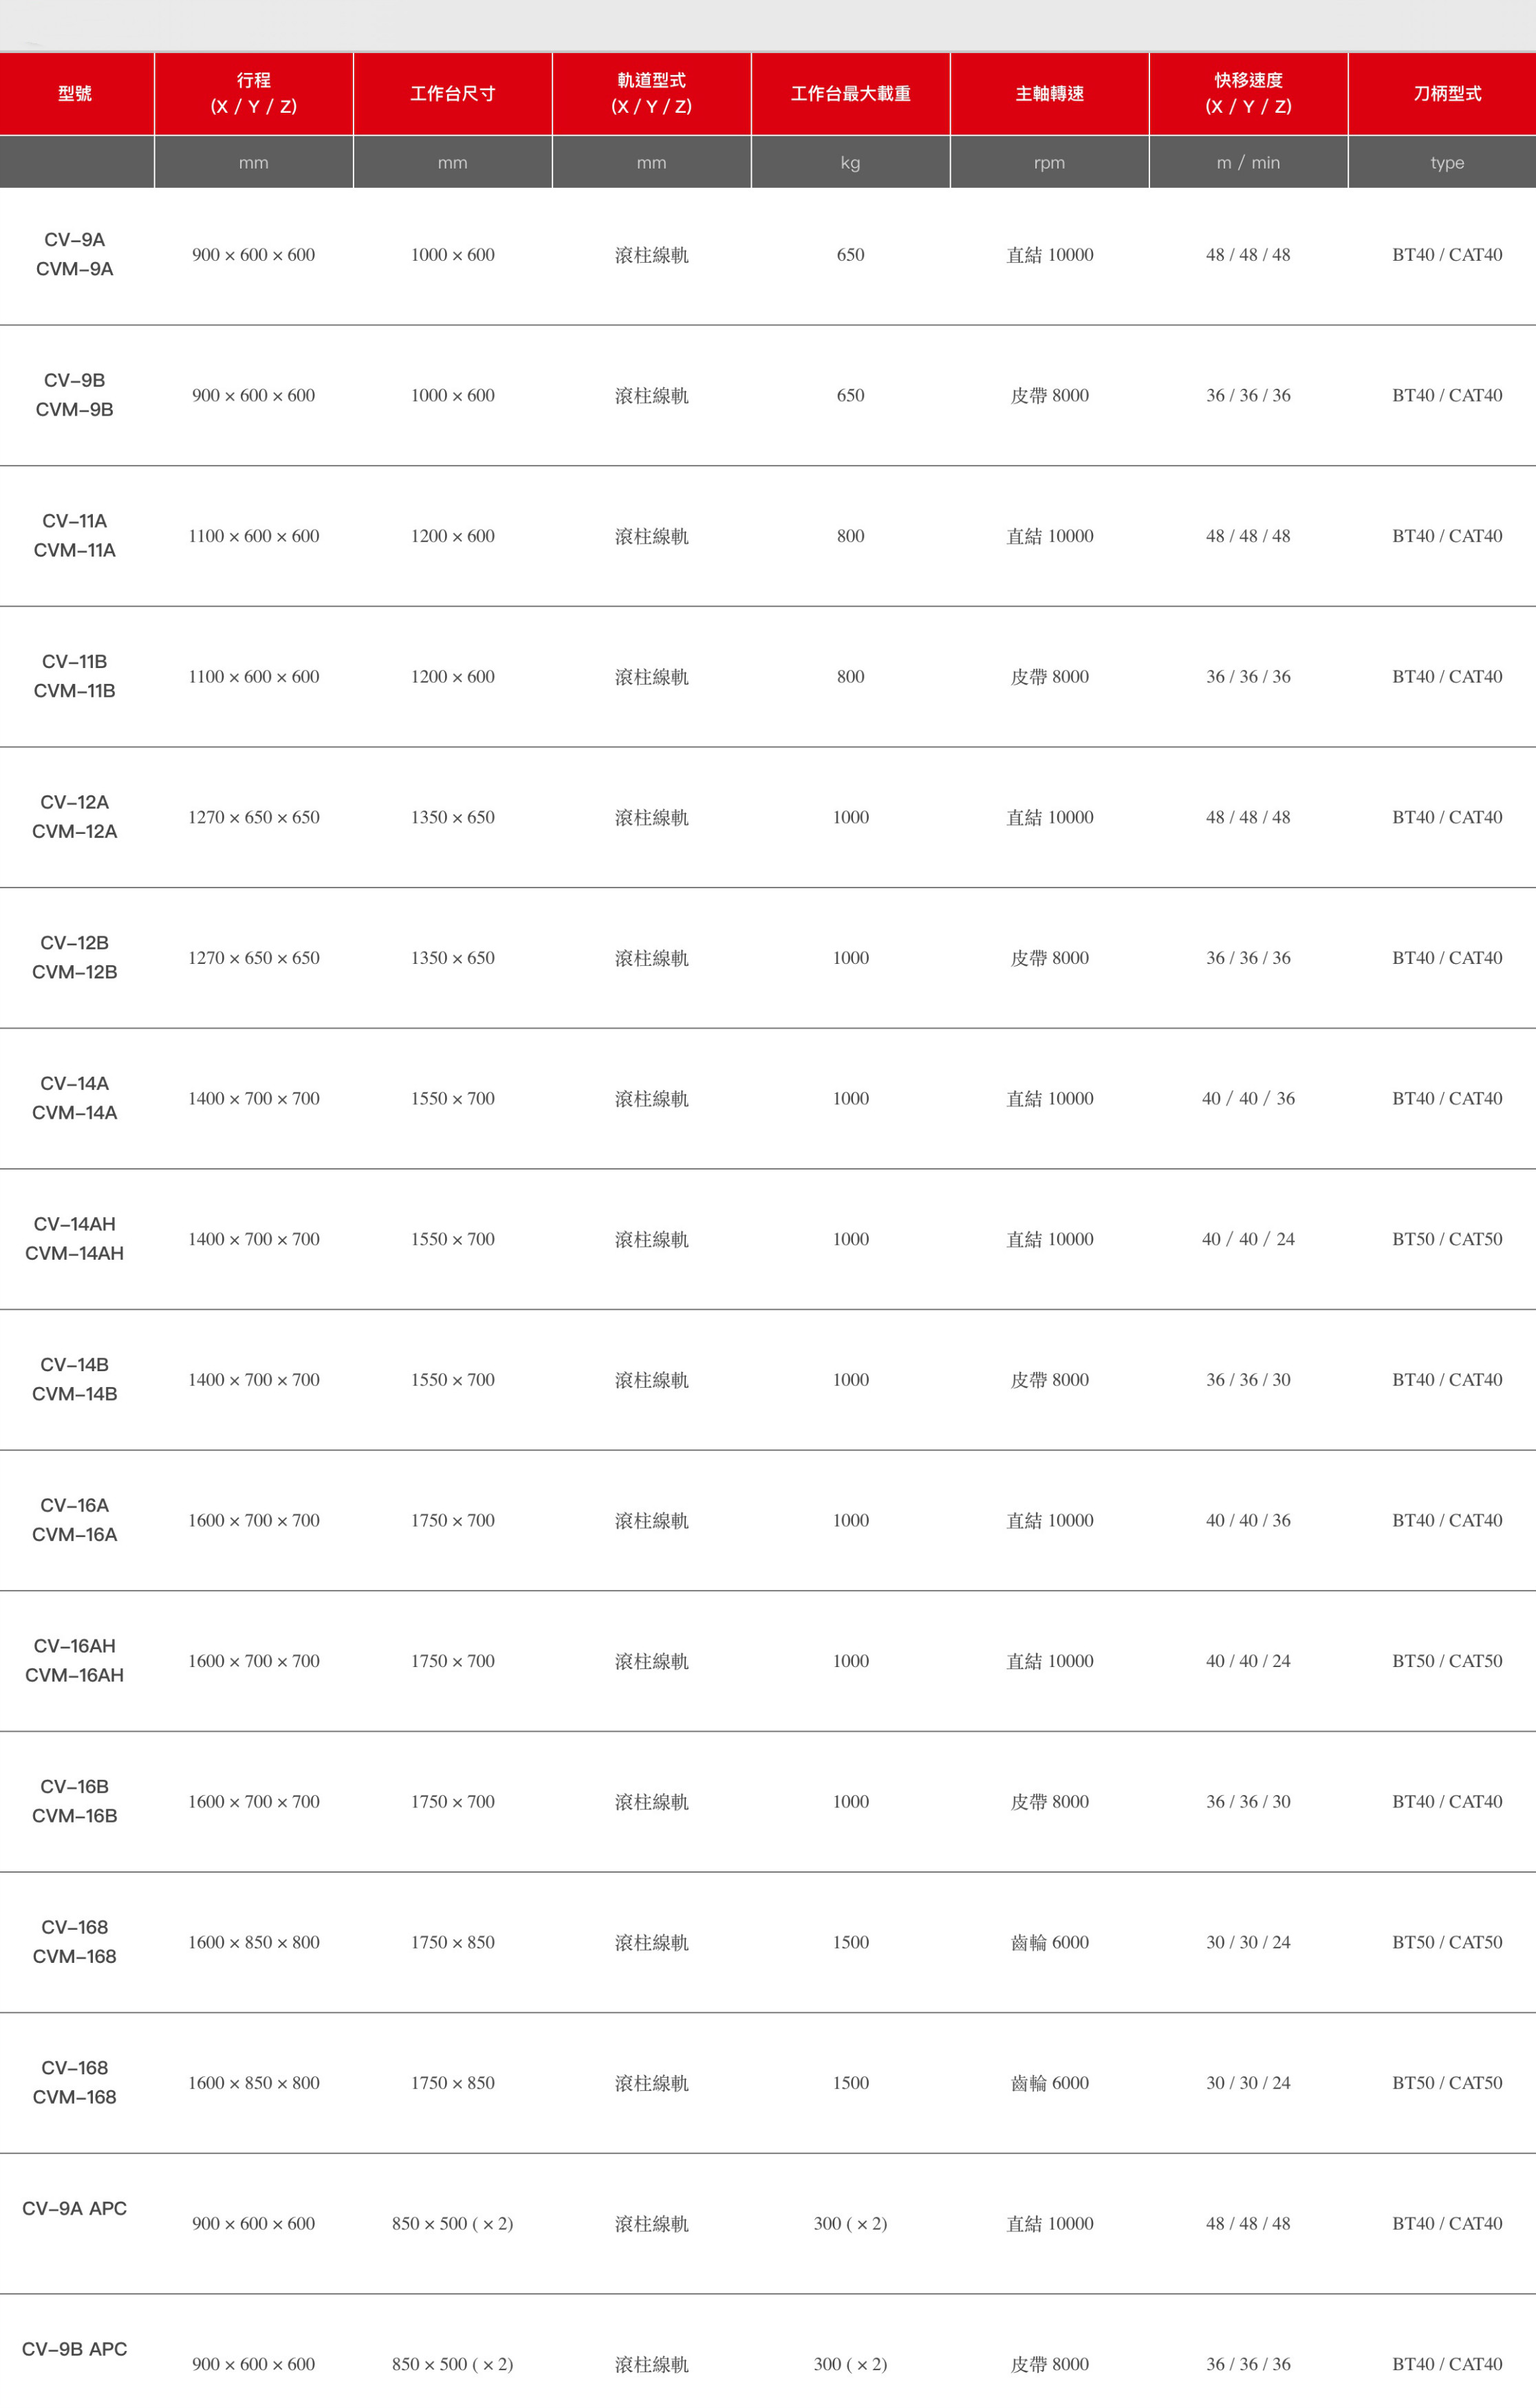Select the 工作台尺寸 header cell

(452, 93)
